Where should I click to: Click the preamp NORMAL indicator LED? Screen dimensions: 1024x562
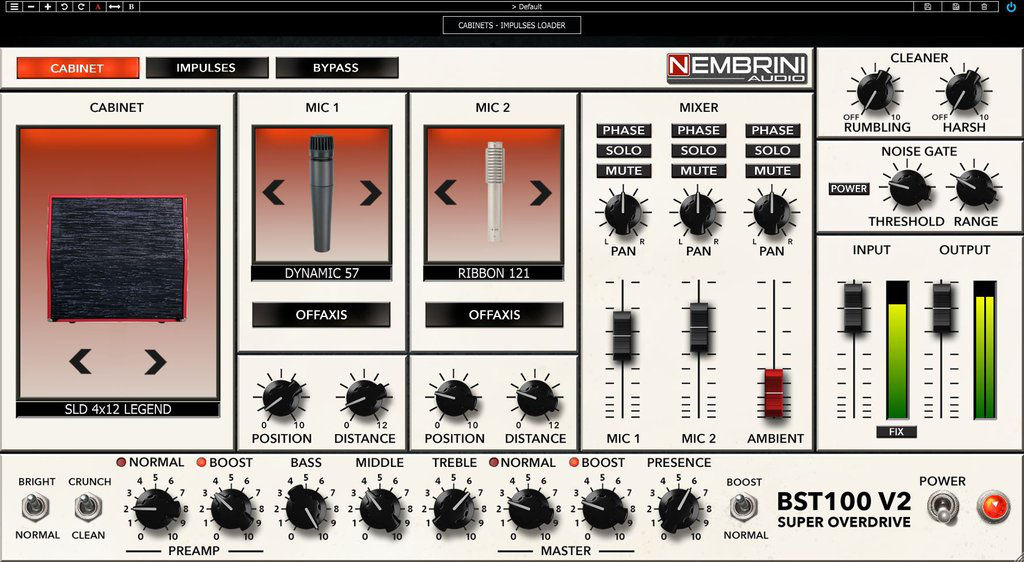pyautogui.click(x=121, y=462)
